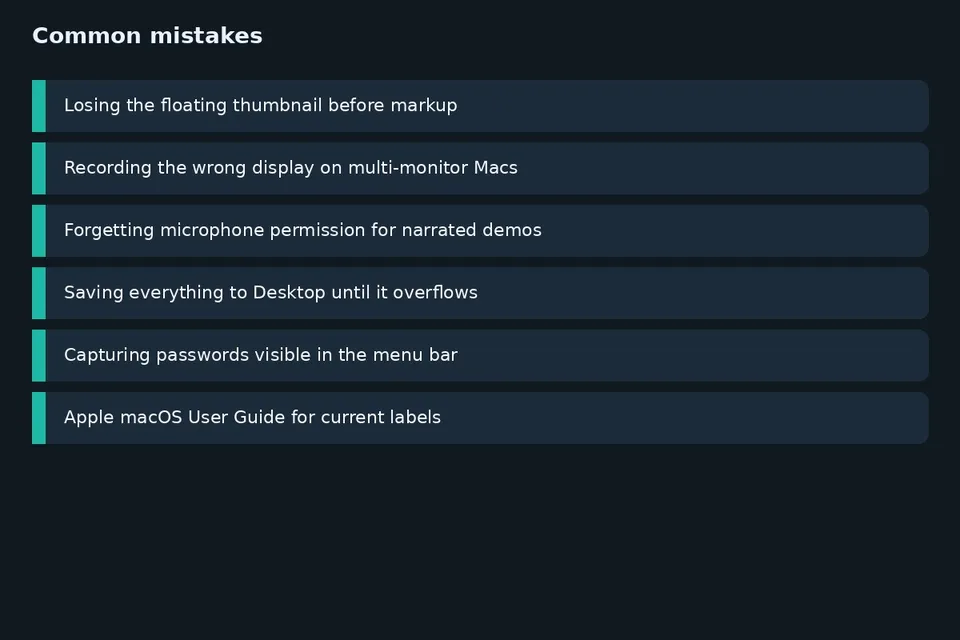960x640 pixels.
Task: Click teal accent bar beside microphone permission item
Action: pos(39,231)
